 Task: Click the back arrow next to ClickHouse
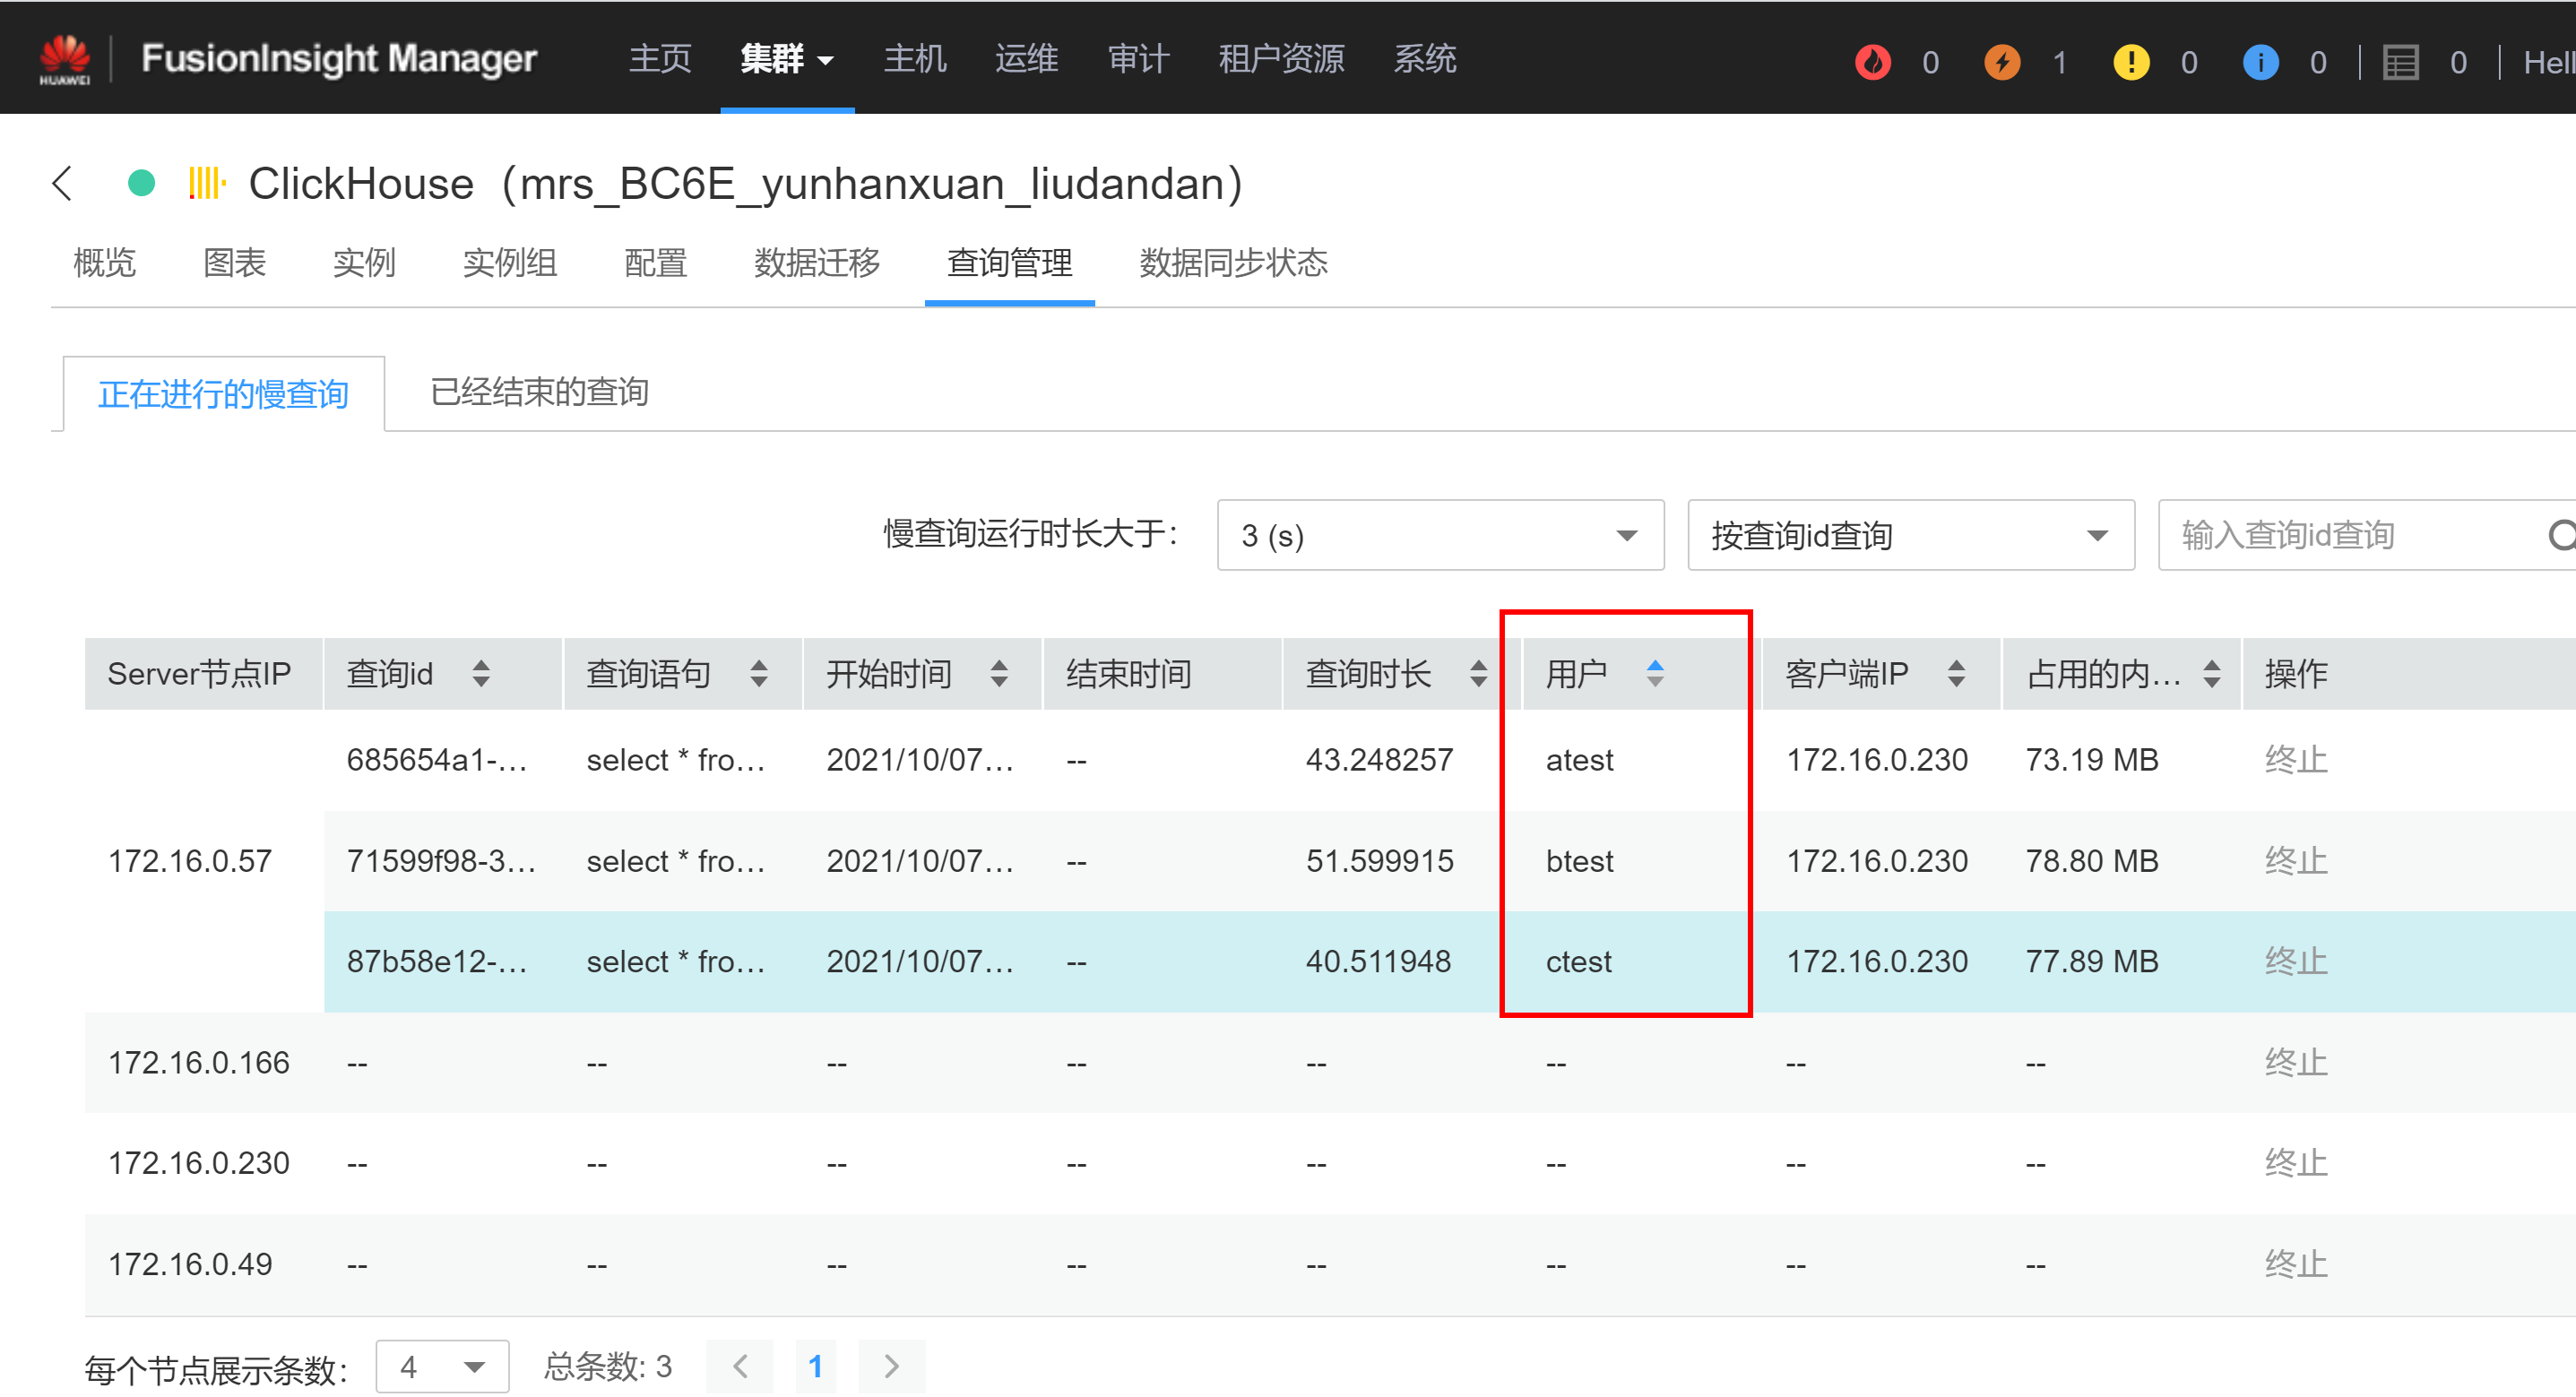[x=62, y=183]
